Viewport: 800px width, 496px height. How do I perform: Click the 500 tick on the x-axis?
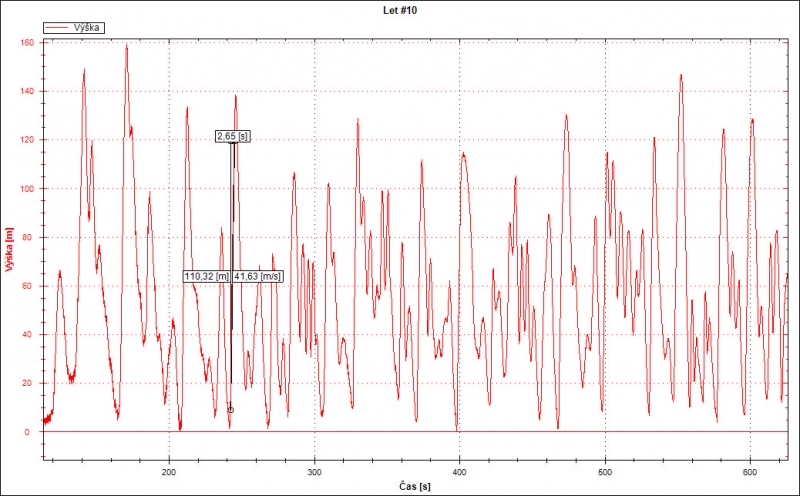(x=604, y=470)
